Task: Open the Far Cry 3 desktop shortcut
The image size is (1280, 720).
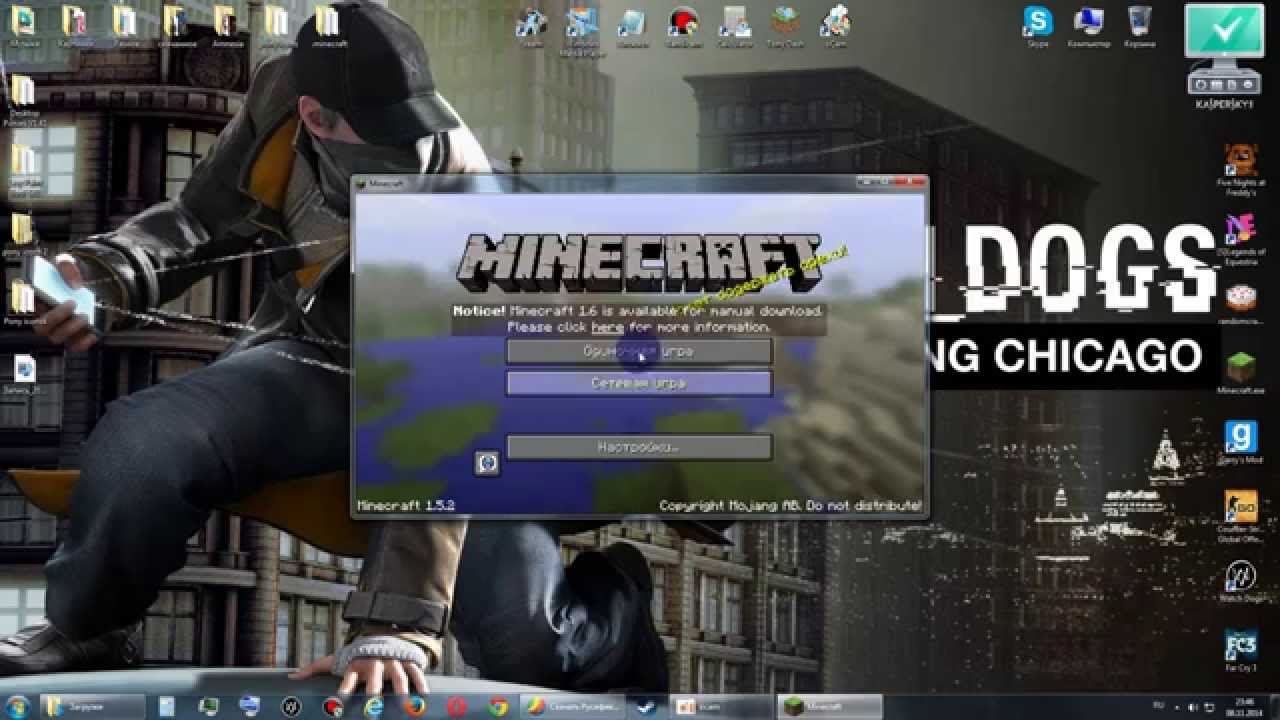Action: [1241, 650]
